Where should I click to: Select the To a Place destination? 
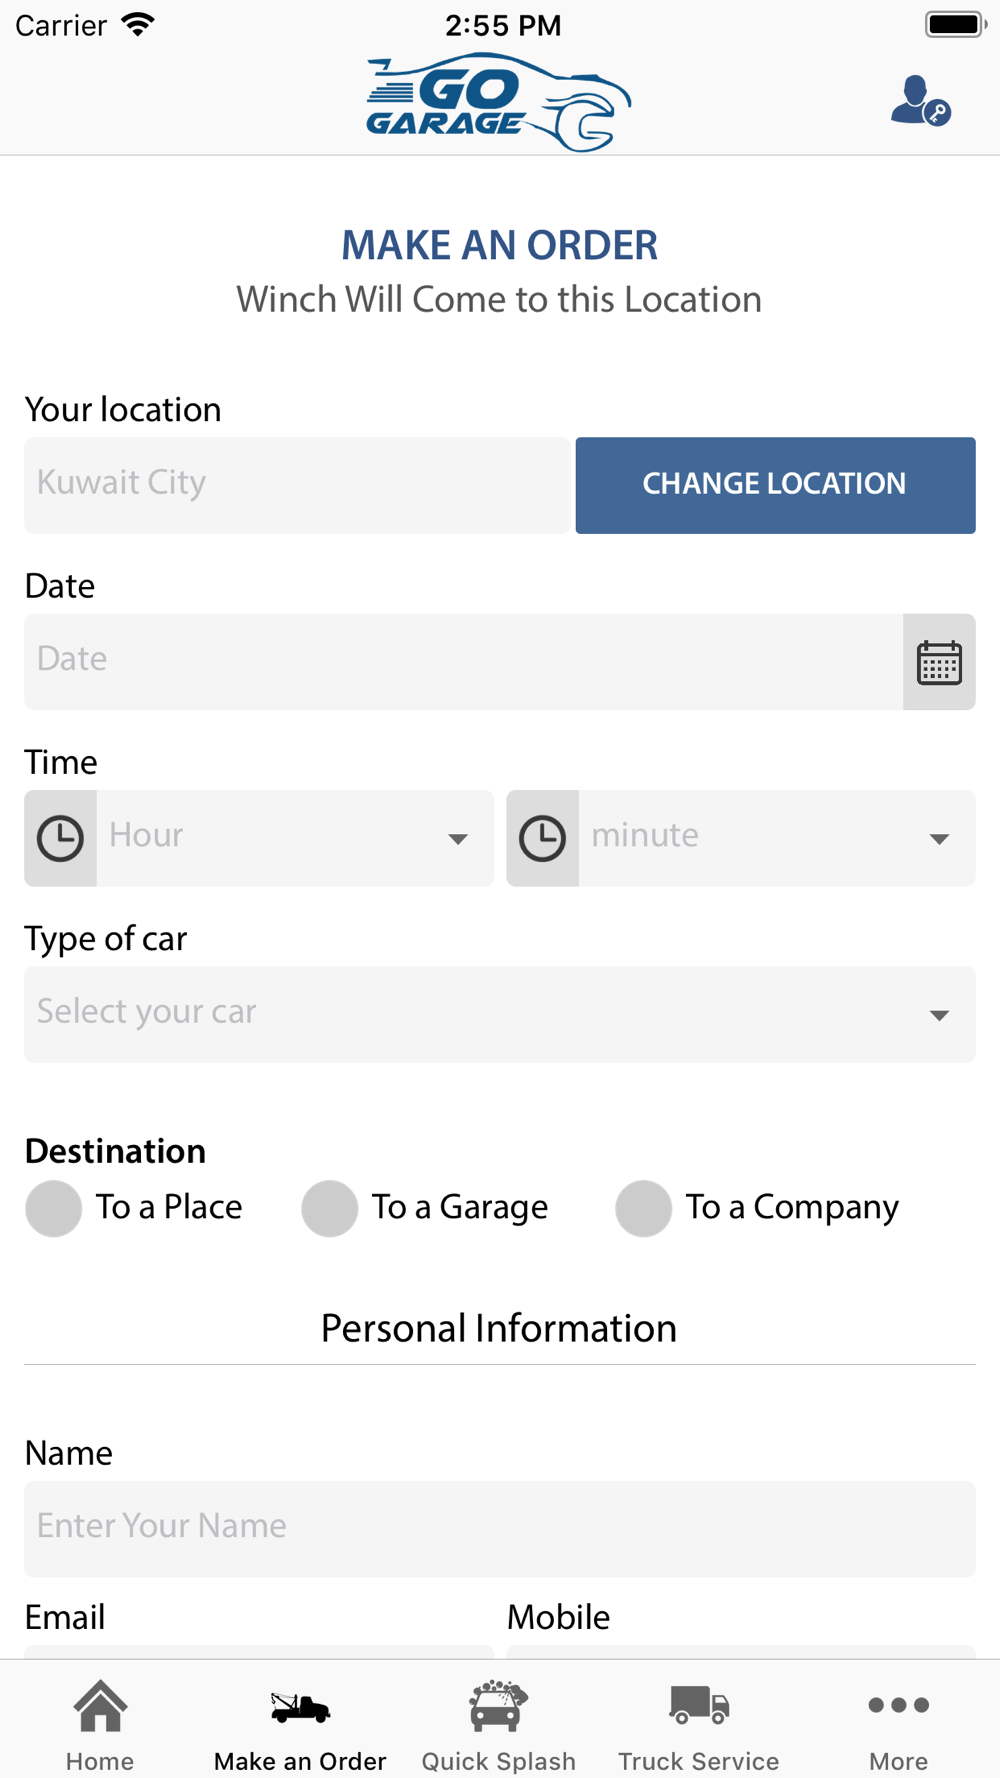(54, 1208)
